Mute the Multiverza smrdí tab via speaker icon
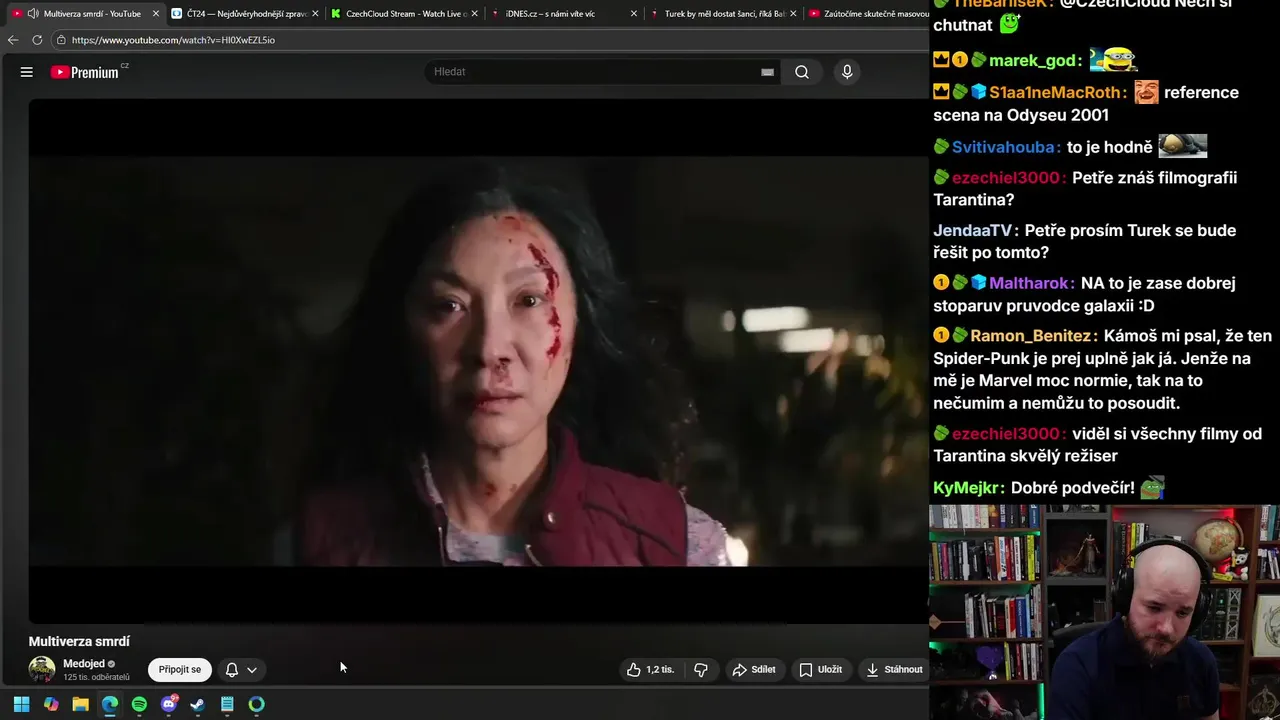The image size is (1280, 720). [x=33, y=14]
